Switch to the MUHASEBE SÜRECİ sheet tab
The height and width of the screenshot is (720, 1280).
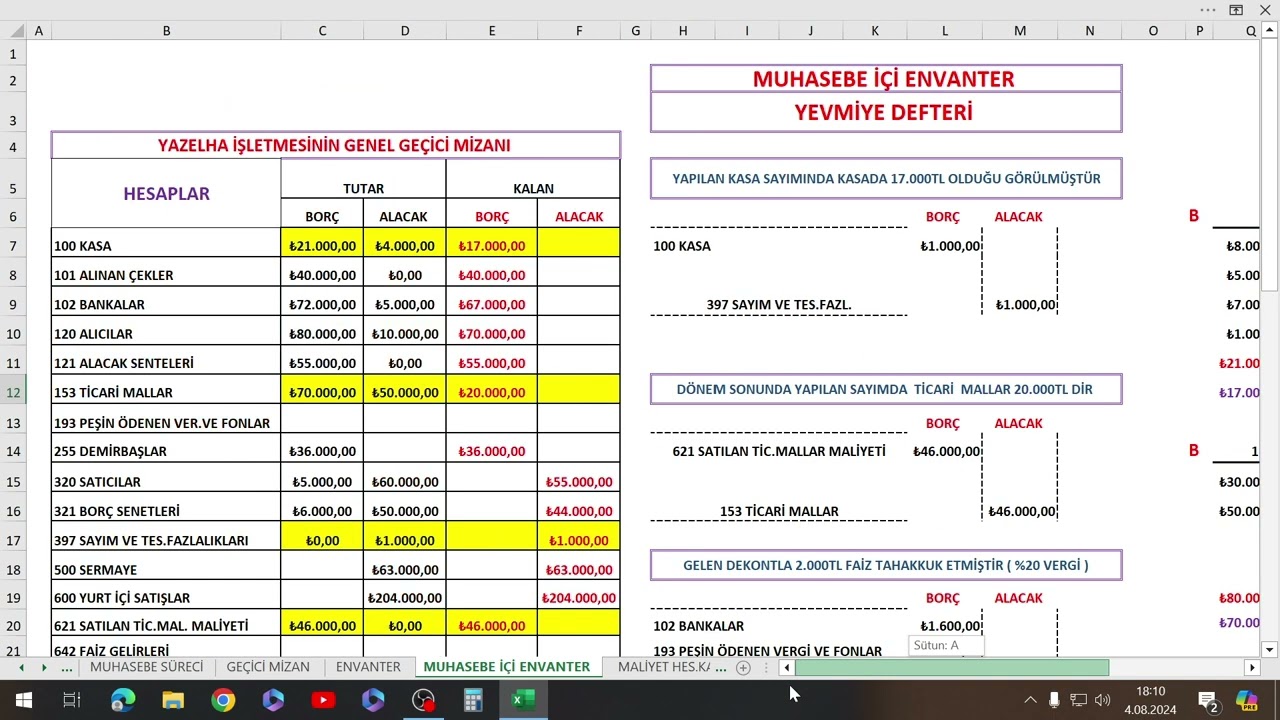point(147,667)
